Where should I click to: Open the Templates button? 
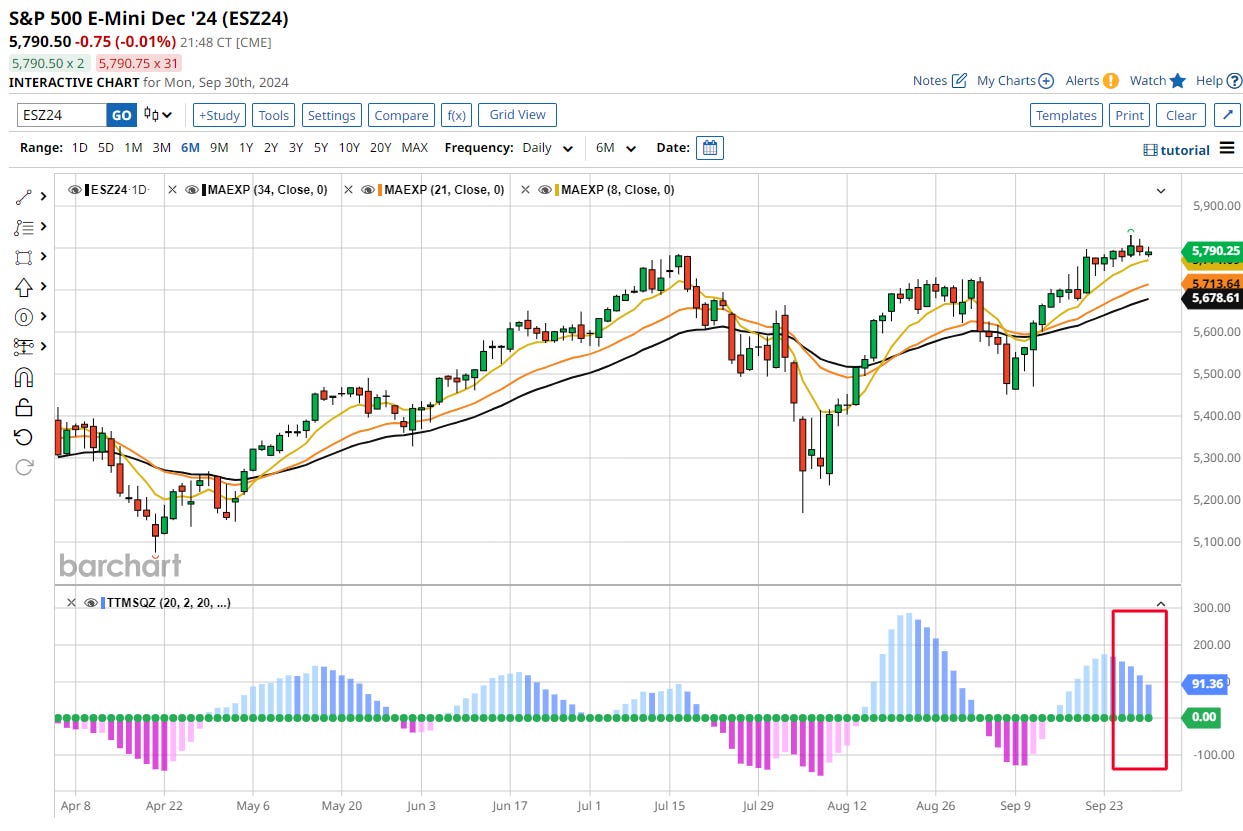1066,115
